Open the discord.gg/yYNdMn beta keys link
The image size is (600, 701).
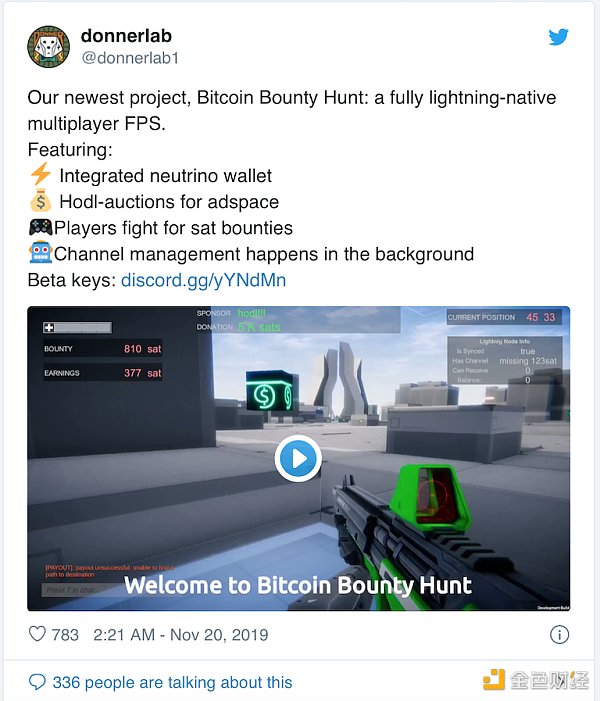[x=203, y=280]
